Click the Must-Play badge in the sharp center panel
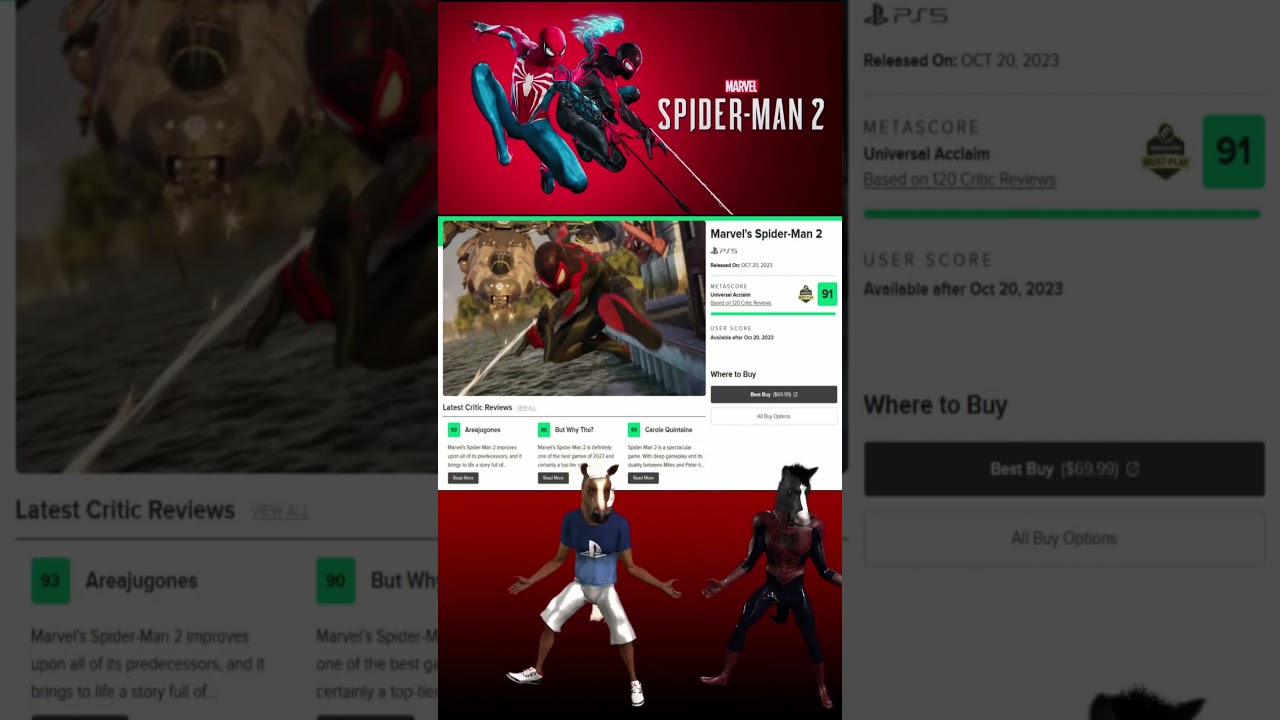Screen dimensions: 1280x720 coord(806,294)
